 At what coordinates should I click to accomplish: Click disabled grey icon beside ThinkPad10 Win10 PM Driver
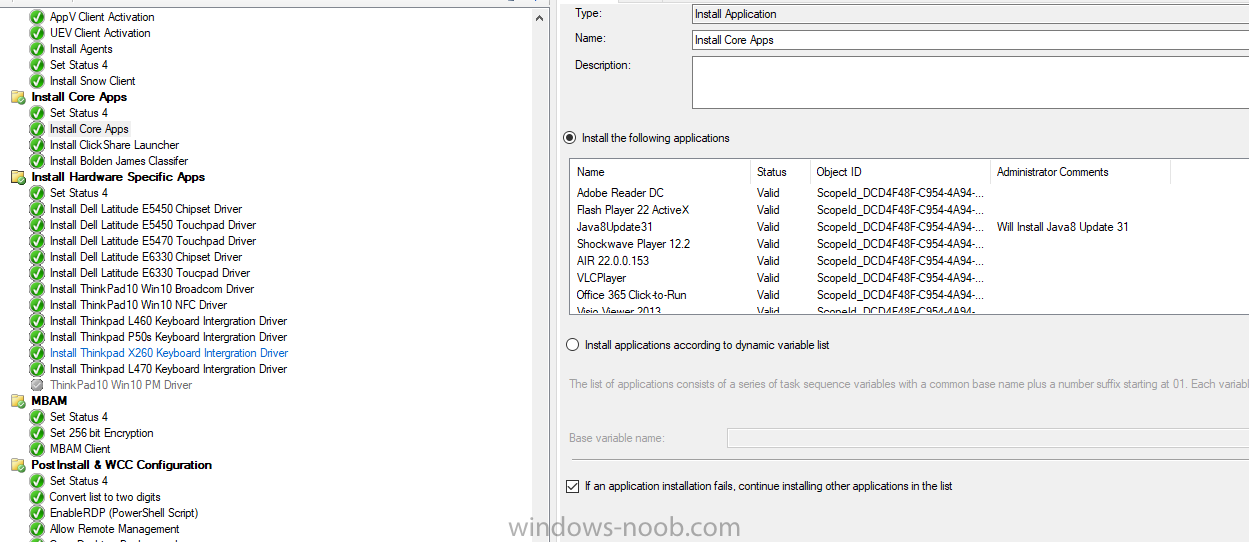click(38, 385)
